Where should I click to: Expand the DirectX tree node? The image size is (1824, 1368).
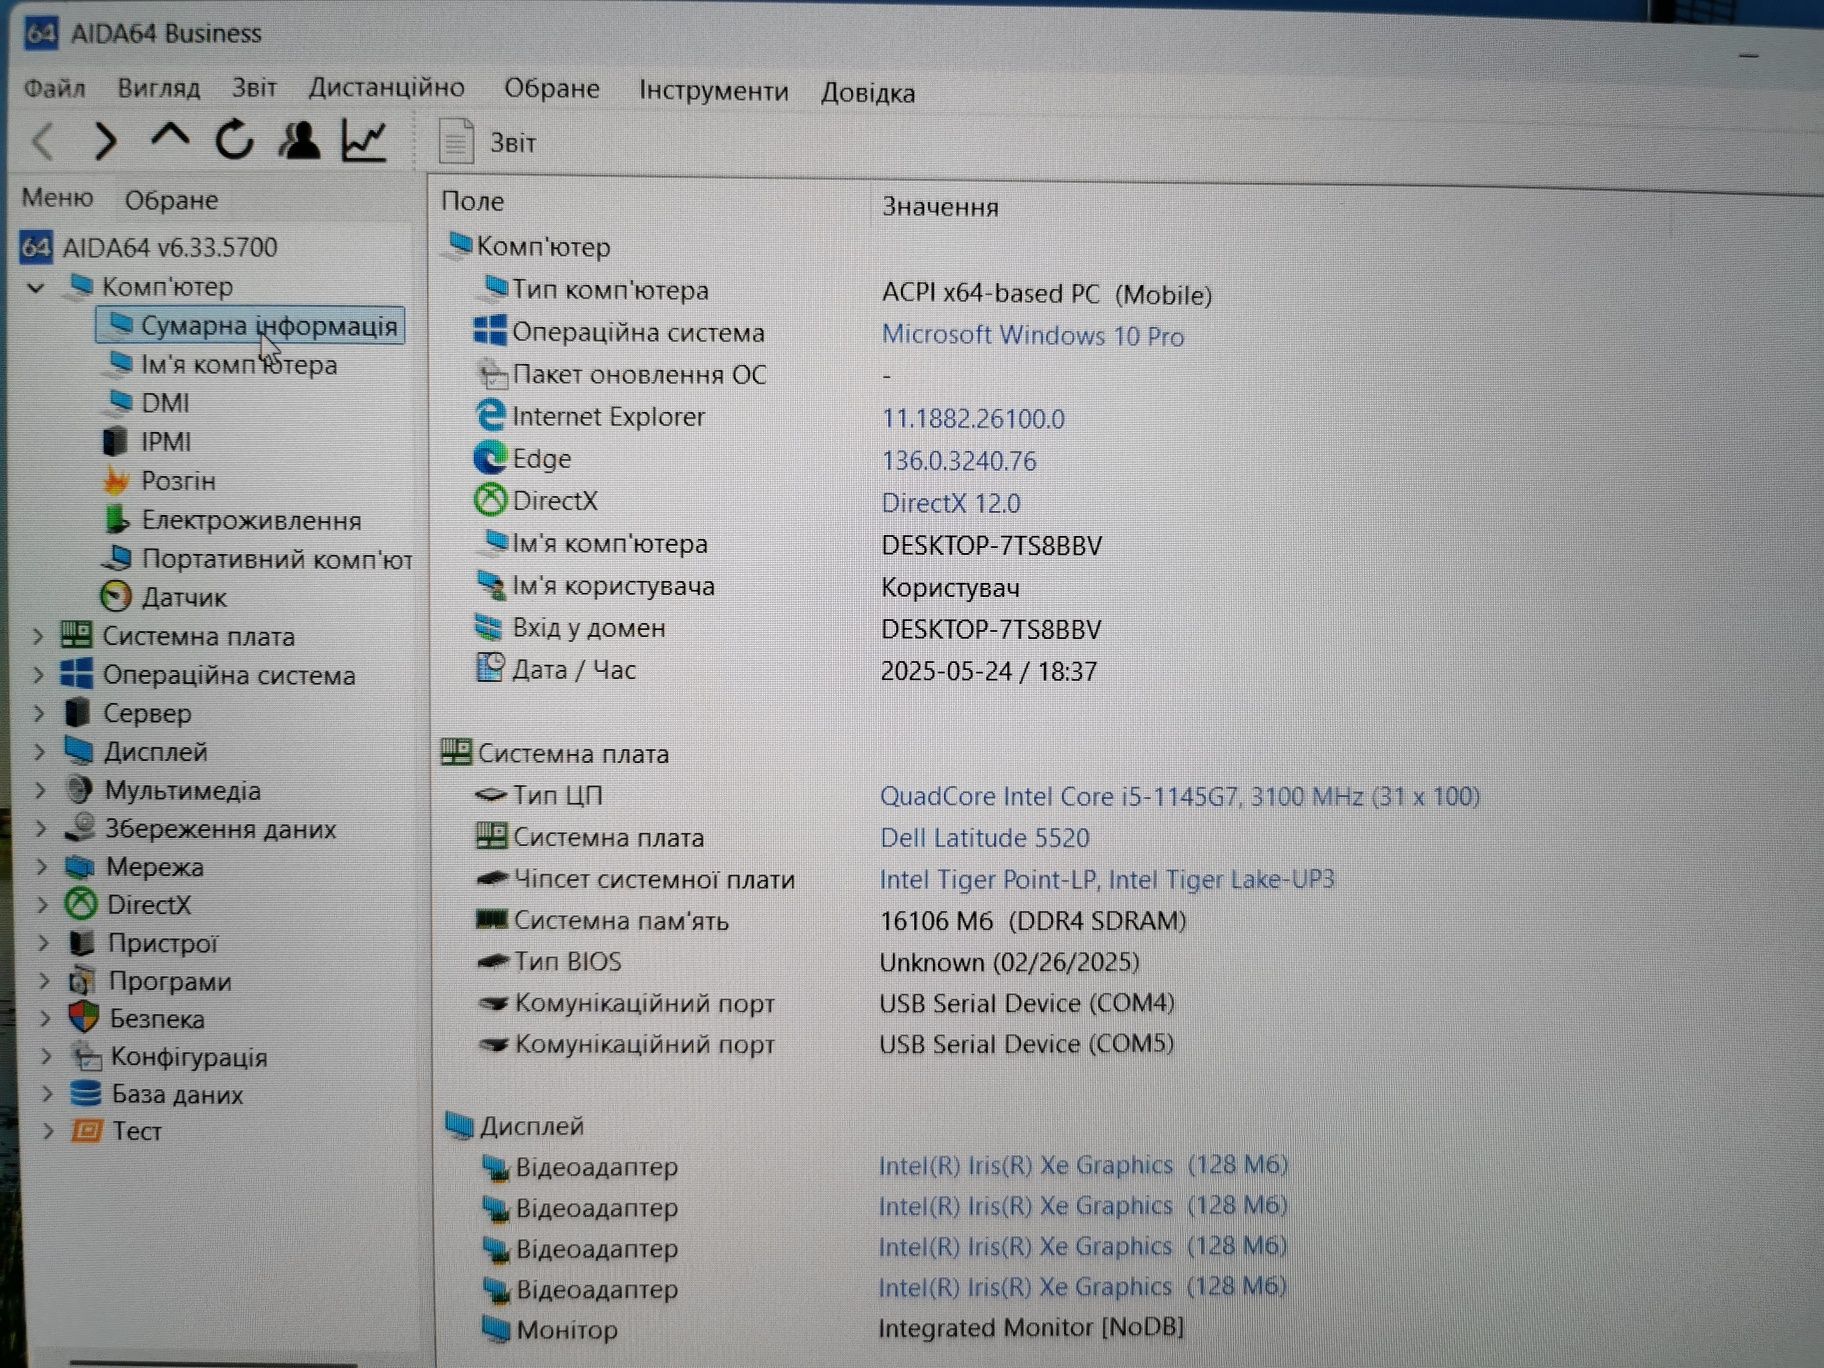point(42,905)
